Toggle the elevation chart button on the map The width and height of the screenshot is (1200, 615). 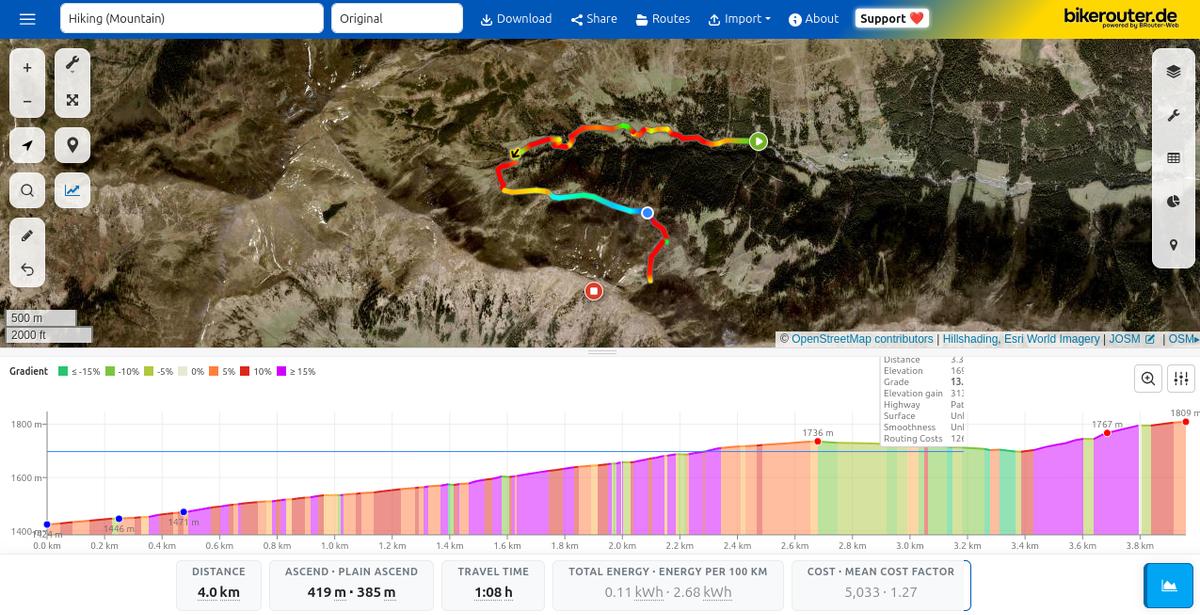[x=72, y=190]
